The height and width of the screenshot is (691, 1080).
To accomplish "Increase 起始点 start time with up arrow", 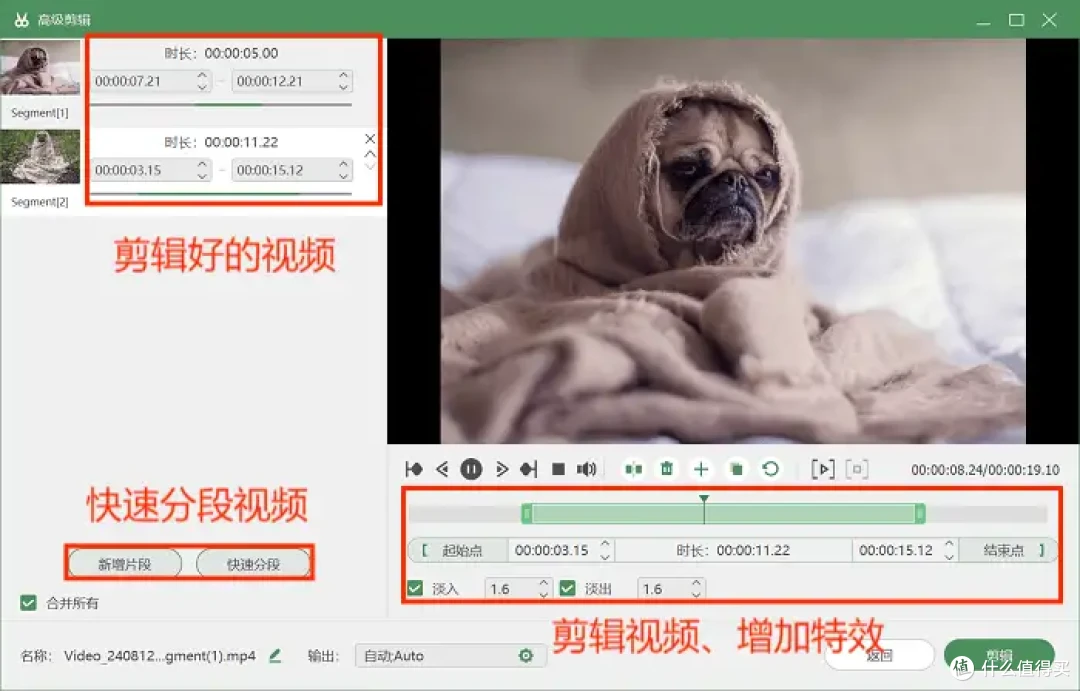I will point(605,544).
